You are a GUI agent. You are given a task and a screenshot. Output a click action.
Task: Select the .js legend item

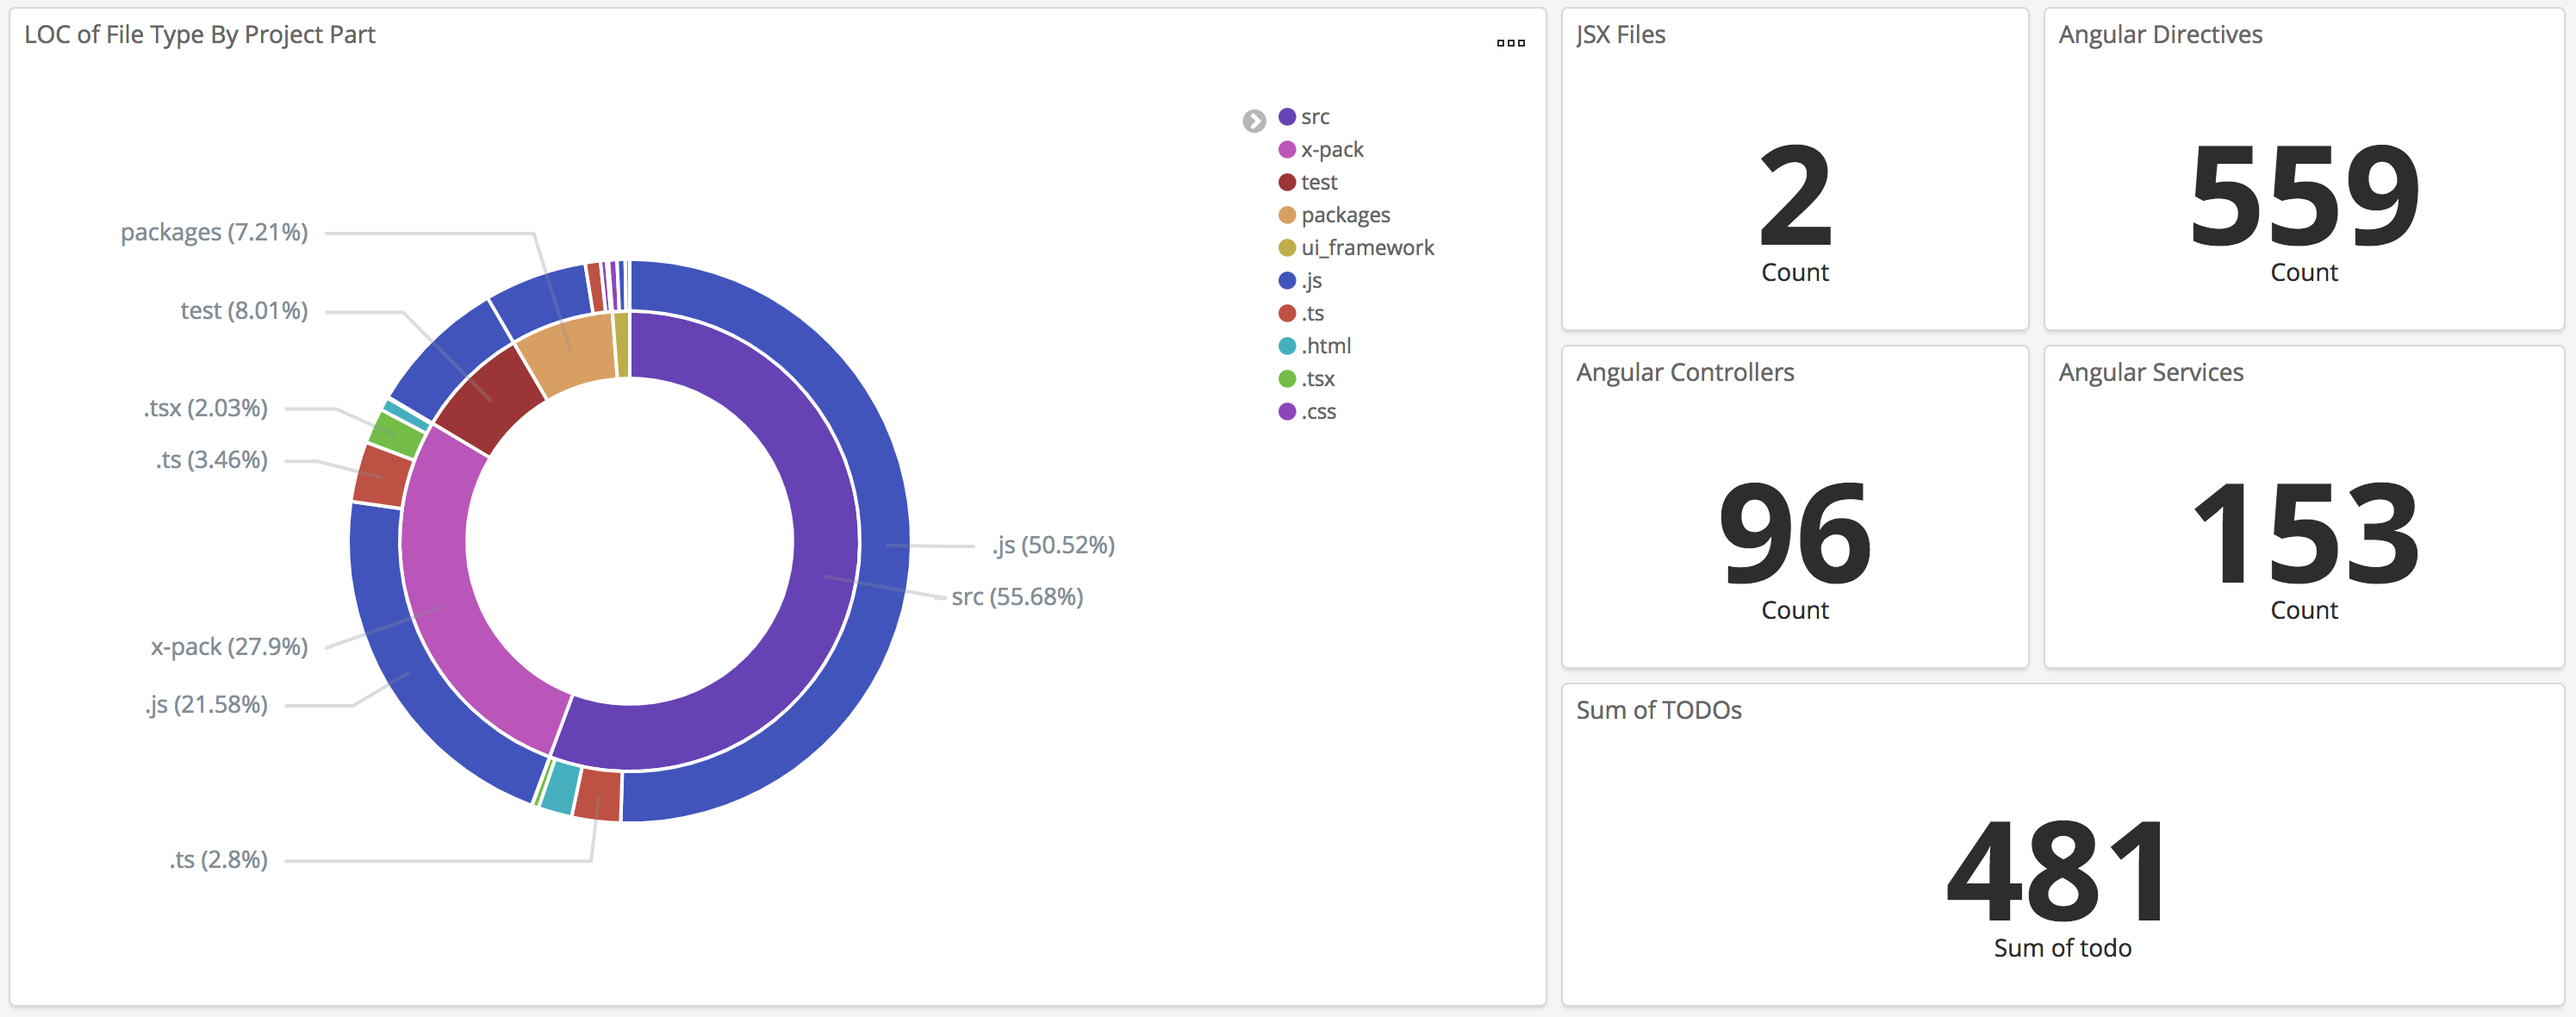[1311, 281]
